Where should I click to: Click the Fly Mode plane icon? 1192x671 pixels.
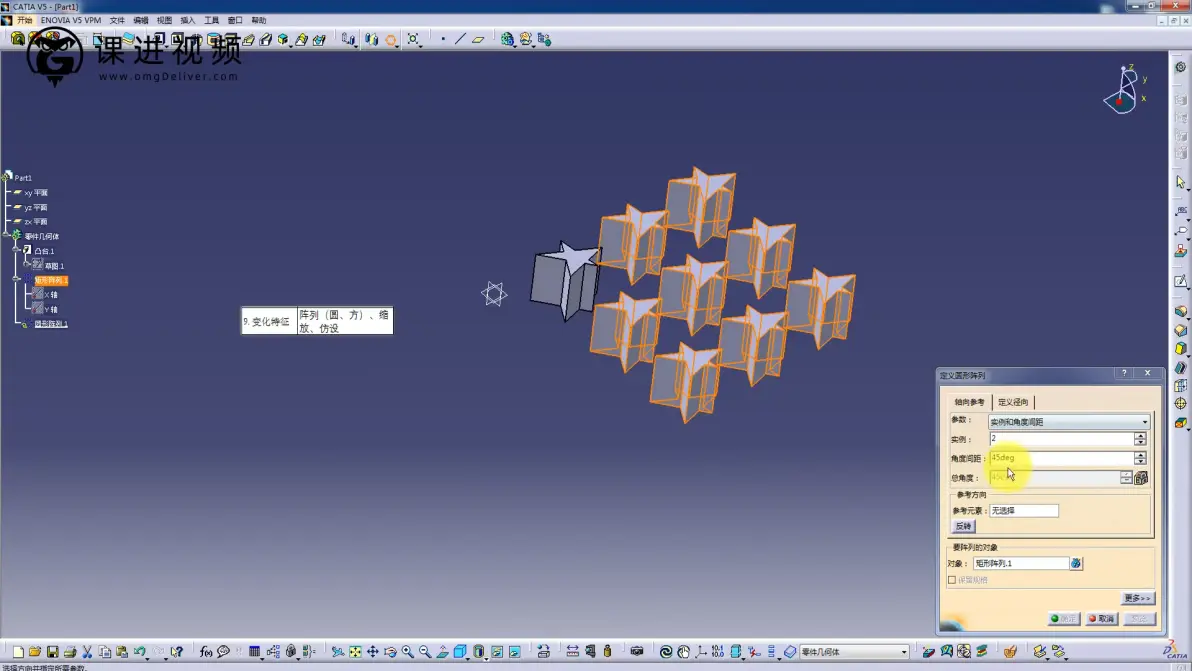[338, 652]
